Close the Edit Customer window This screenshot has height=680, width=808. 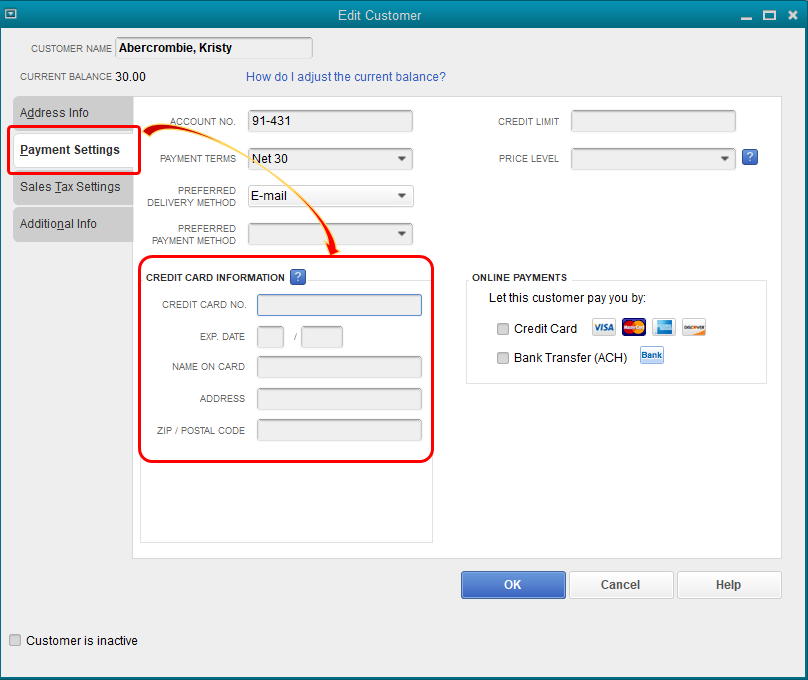pos(793,15)
